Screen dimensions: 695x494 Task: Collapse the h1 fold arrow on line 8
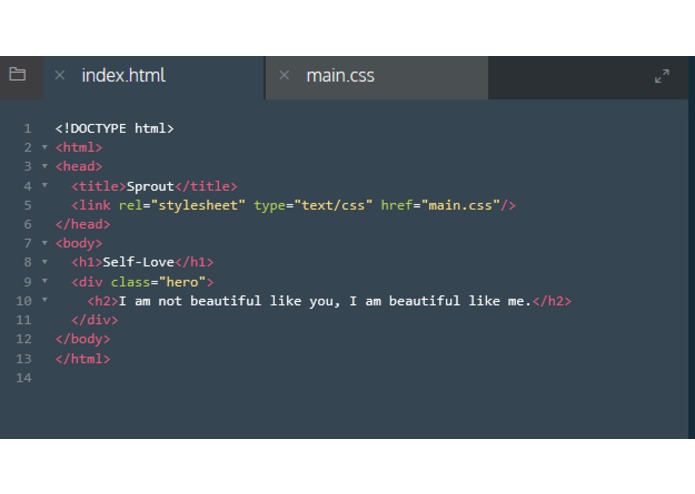[45, 262]
